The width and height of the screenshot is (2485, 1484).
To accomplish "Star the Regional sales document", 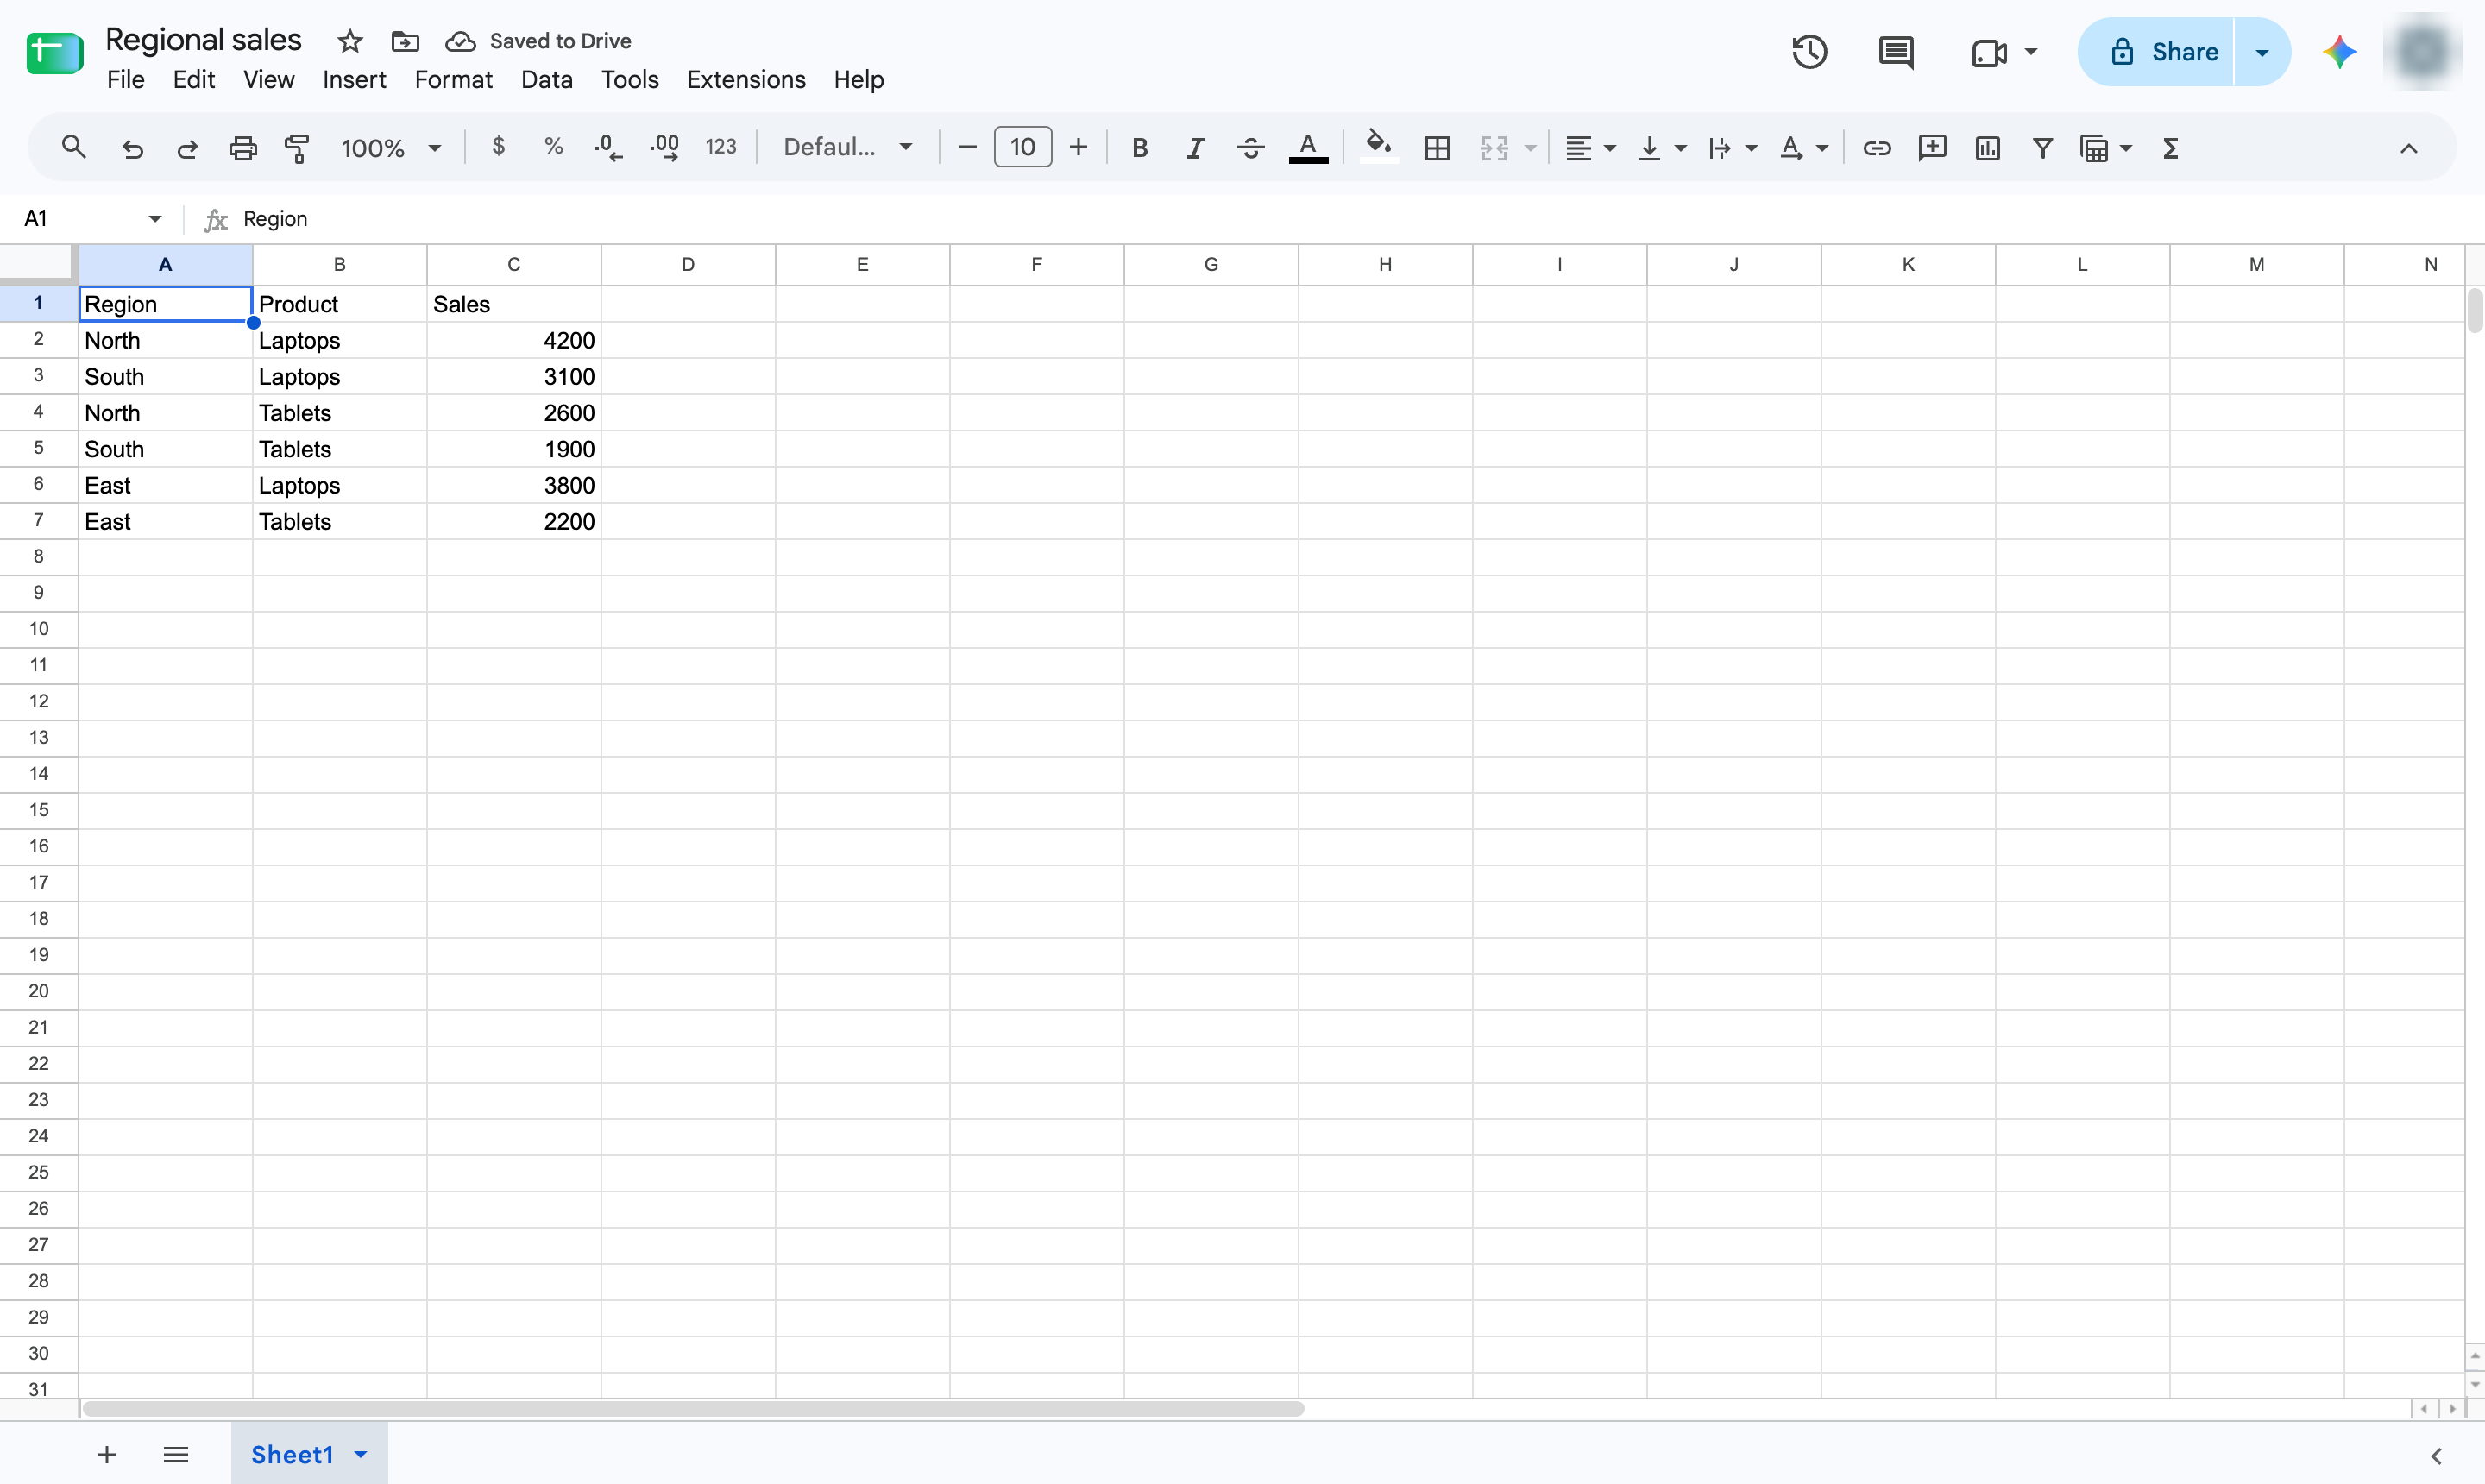I will pyautogui.click(x=350, y=41).
